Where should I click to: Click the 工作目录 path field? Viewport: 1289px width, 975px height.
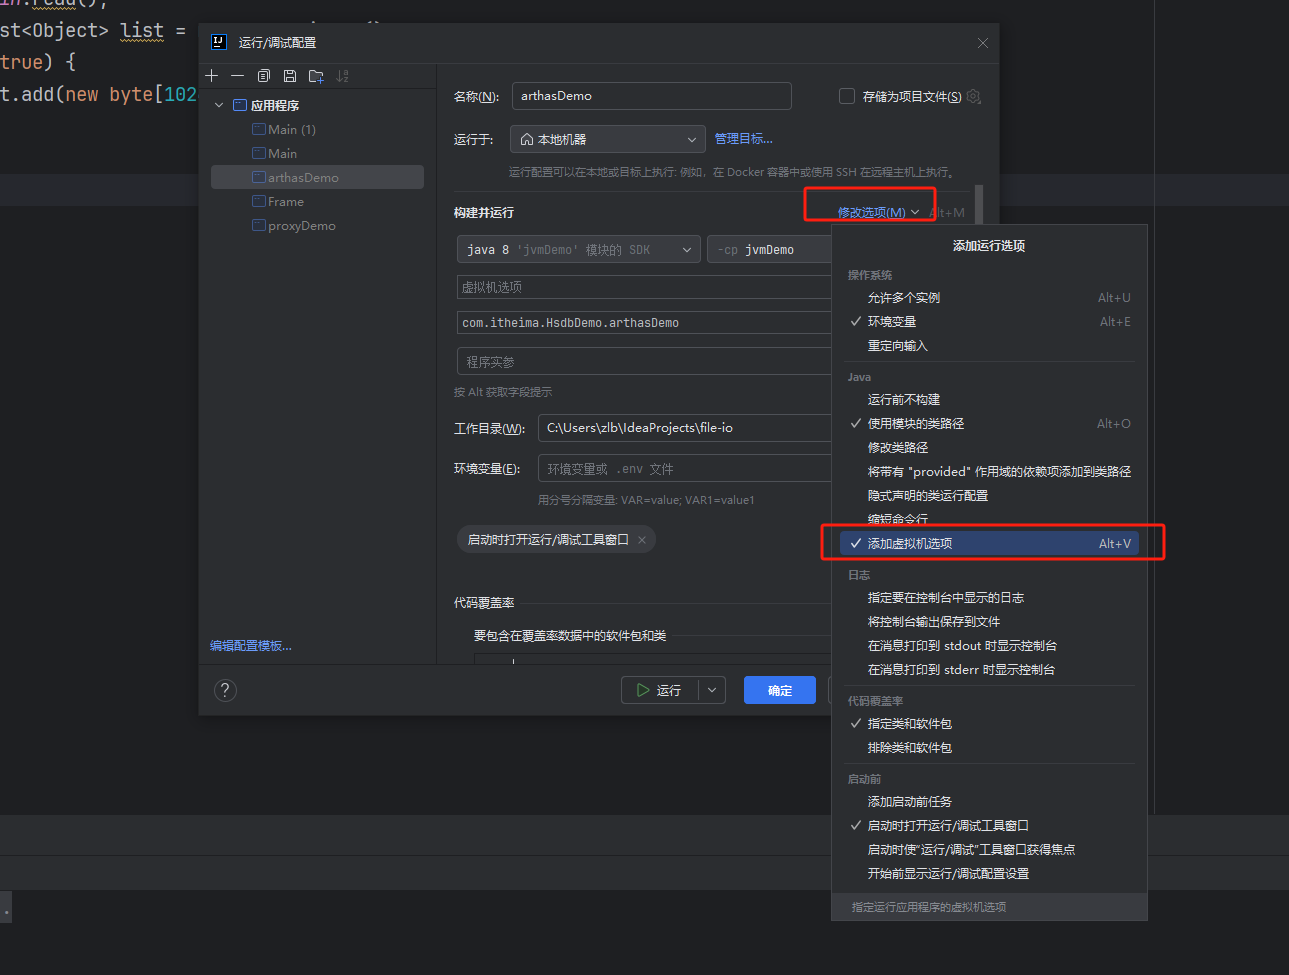[685, 428]
